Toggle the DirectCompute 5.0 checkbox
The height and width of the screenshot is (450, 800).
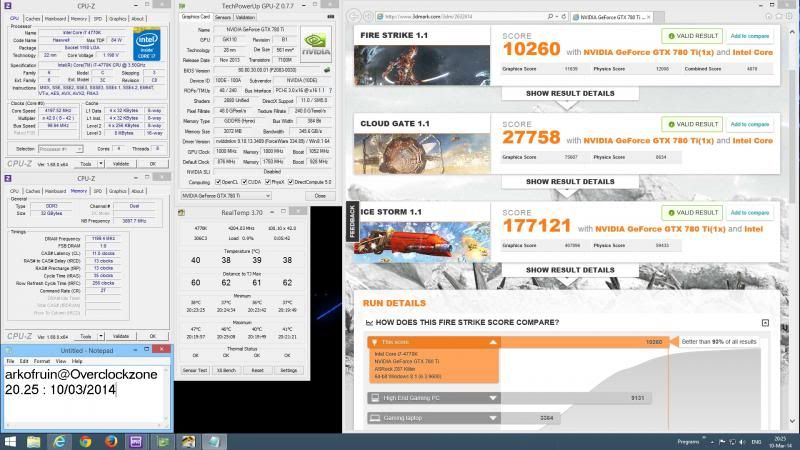(x=291, y=182)
